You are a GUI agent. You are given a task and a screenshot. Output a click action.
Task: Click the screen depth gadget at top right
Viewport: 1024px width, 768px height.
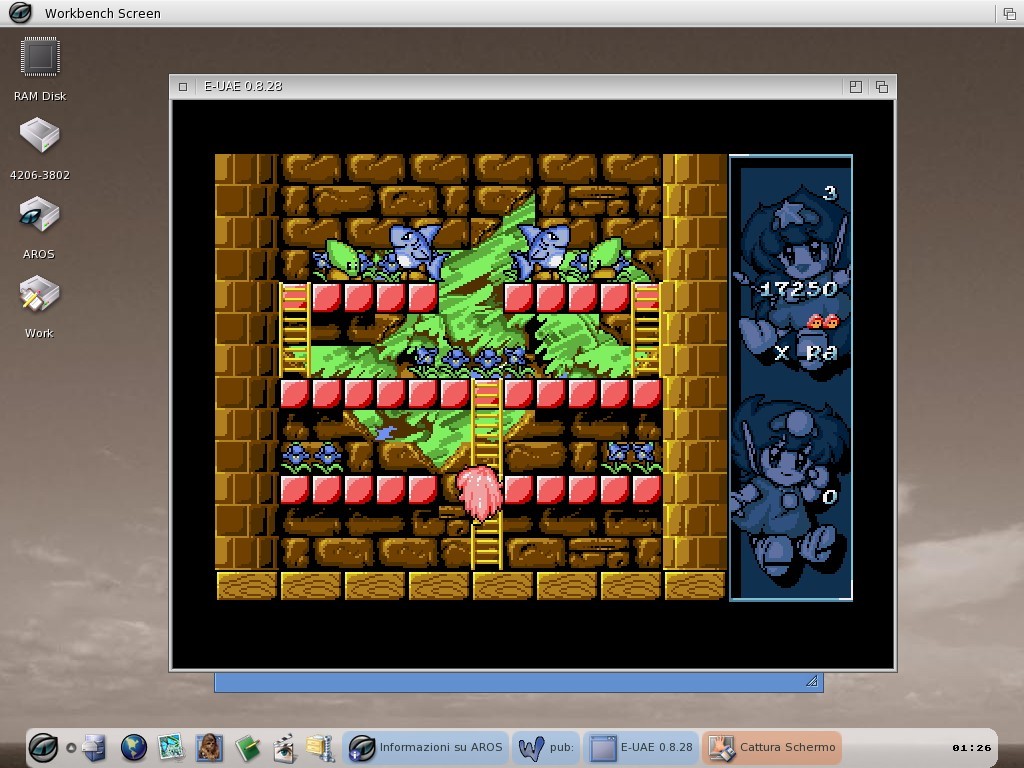pos(1009,13)
